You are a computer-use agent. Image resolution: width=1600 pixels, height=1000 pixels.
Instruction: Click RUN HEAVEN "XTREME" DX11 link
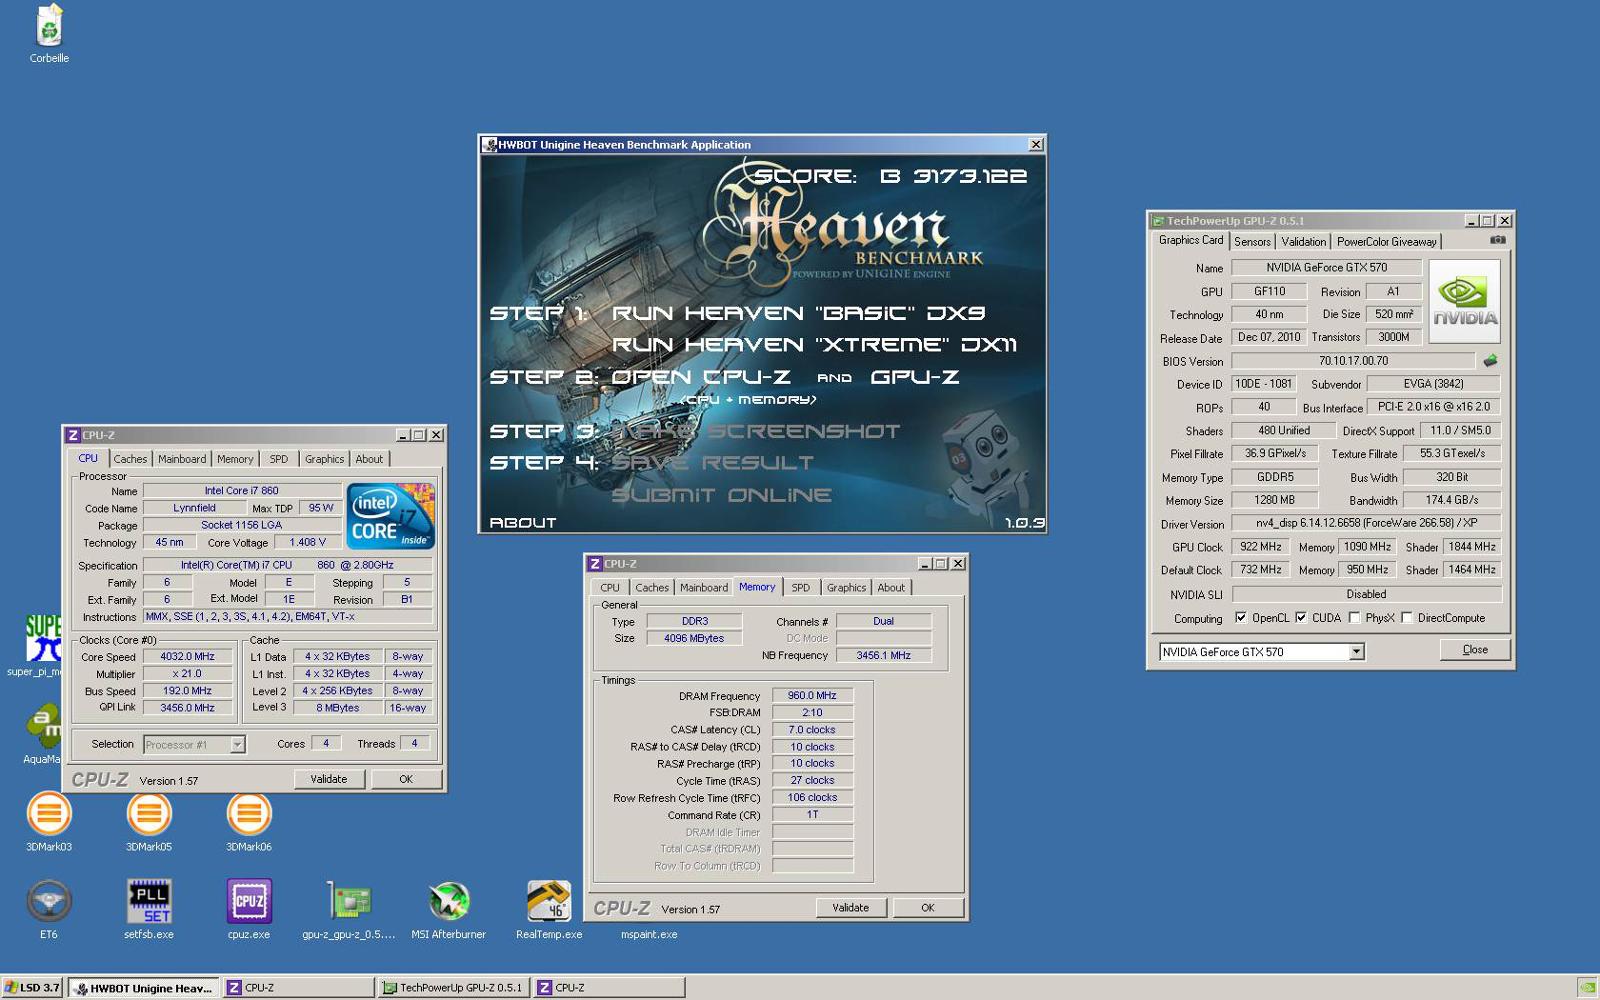pyautogui.click(x=815, y=345)
